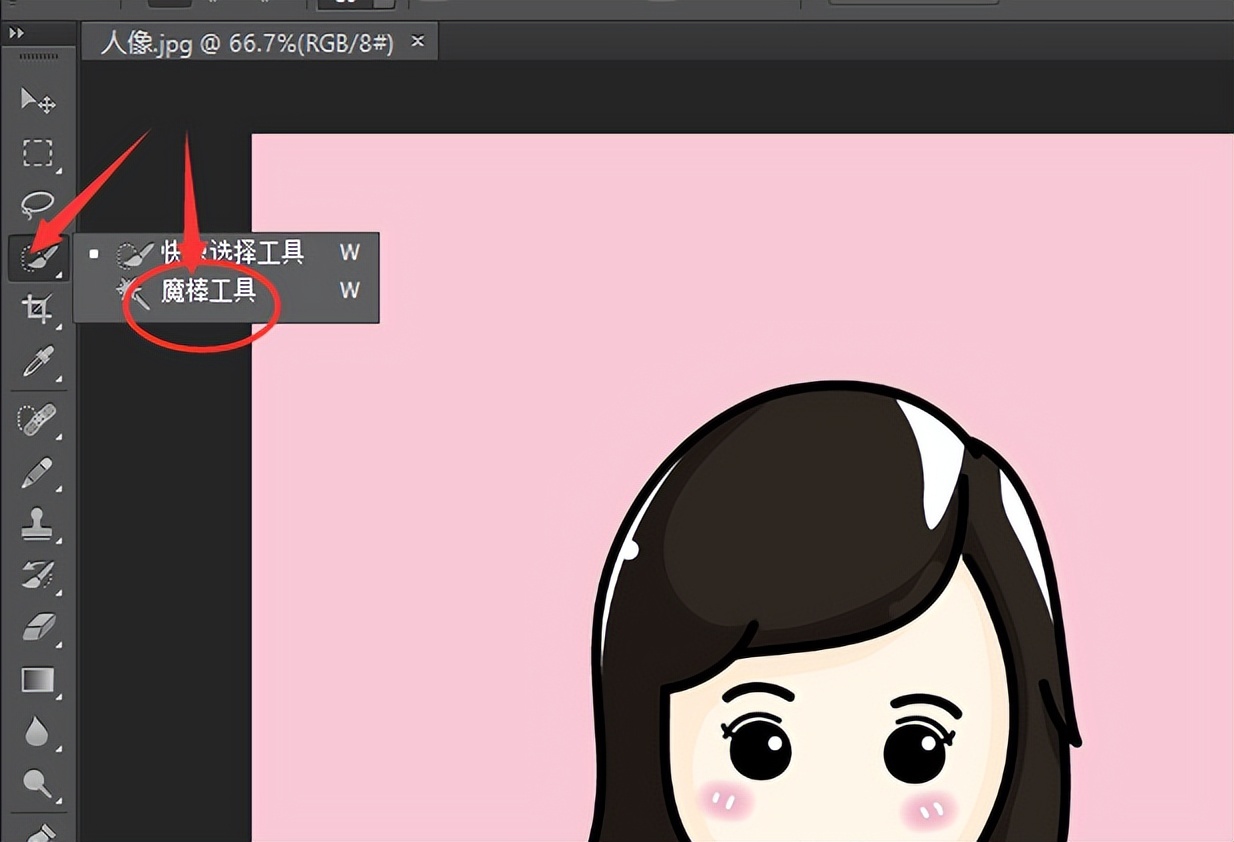The width and height of the screenshot is (1234, 842).
Task: Expand the toolbar with double-arrow button
Action: coord(16,33)
